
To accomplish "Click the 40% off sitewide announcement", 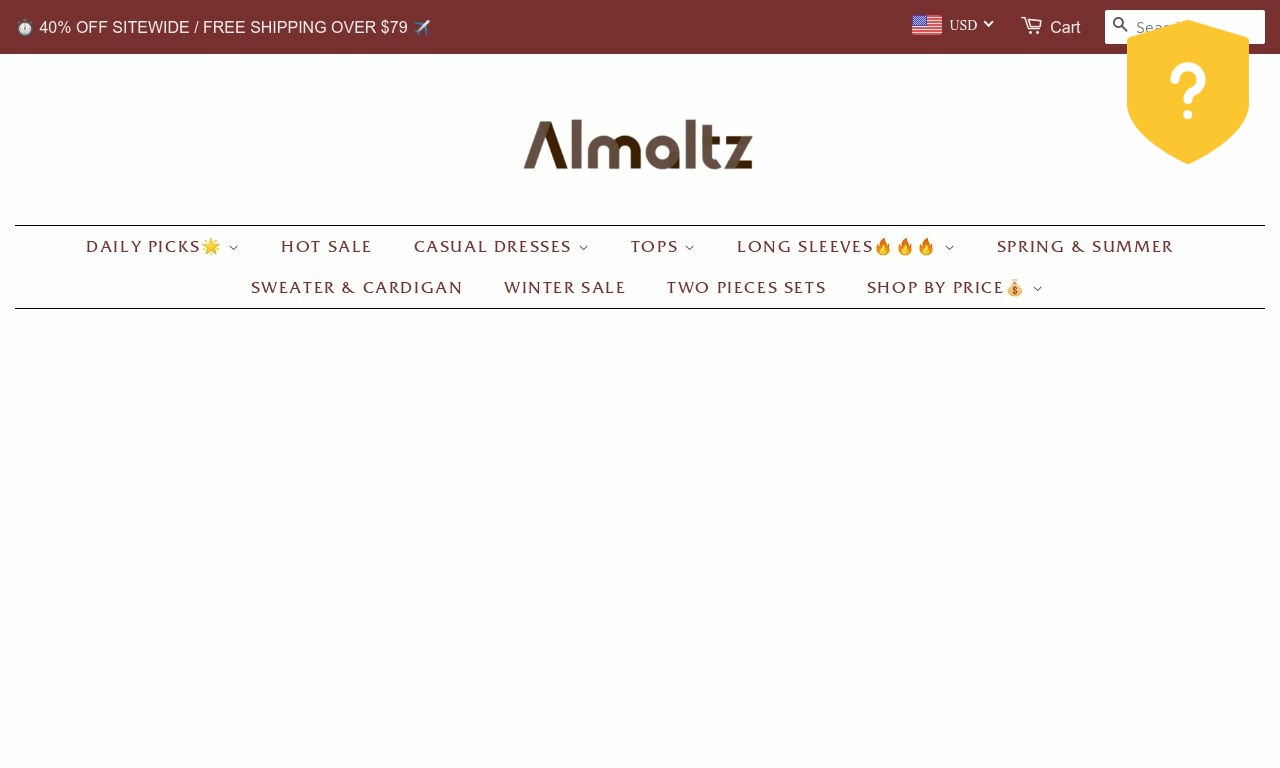I will tap(223, 28).
